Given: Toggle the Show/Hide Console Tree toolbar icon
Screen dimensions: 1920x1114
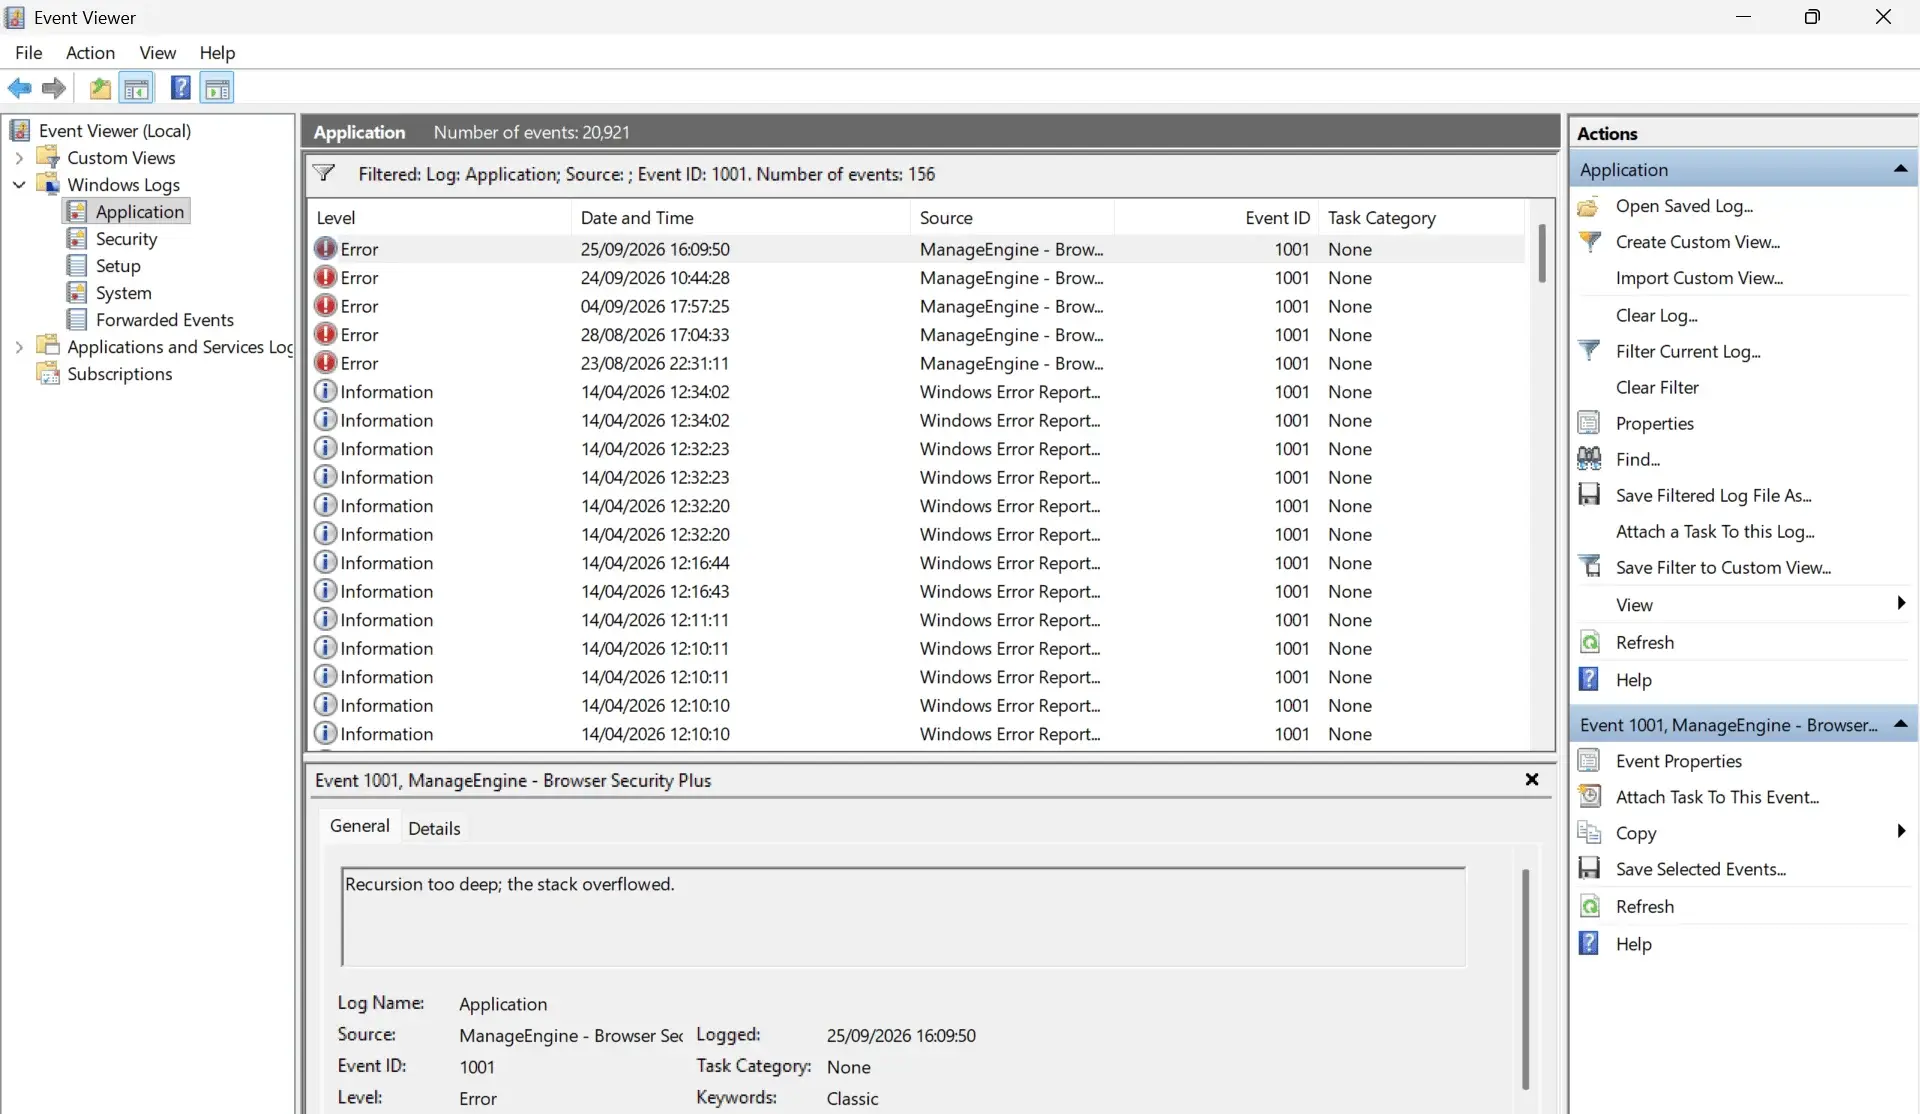Looking at the screenshot, I should [x=137, y=88].
